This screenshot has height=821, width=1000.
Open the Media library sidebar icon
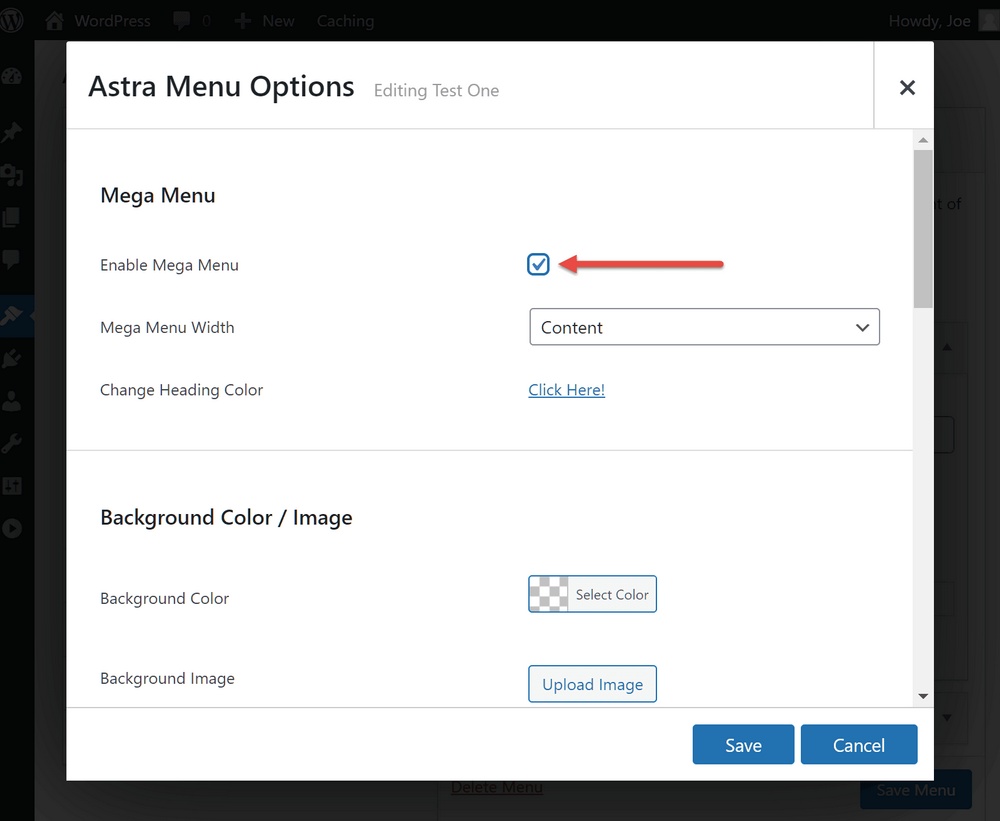(x=12, y=176)
